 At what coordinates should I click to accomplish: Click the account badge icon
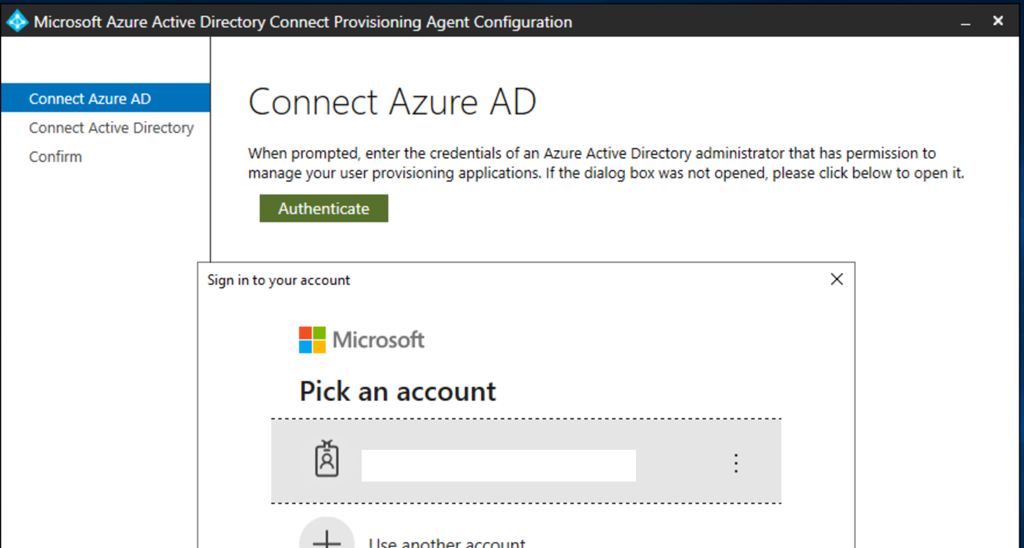click(327, 460)
